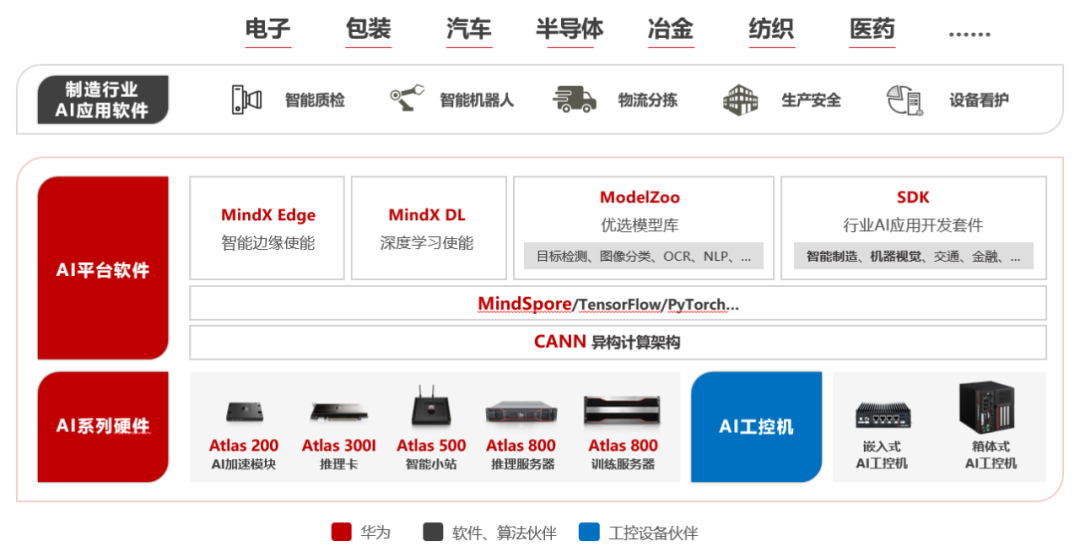Click the 智能质检 text label

click(x=315, y=101)
